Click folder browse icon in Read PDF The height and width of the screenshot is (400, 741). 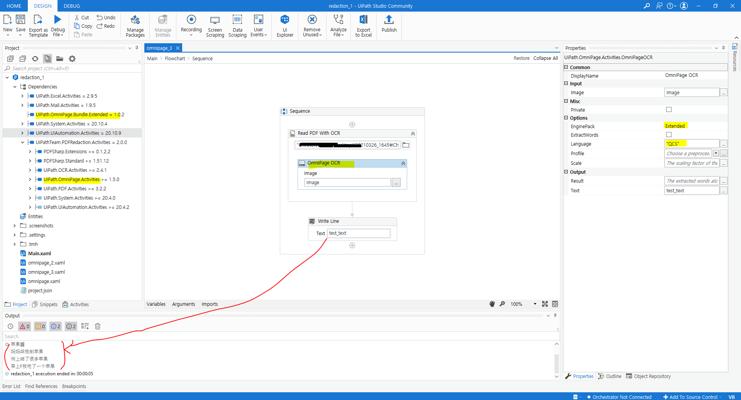405,145
